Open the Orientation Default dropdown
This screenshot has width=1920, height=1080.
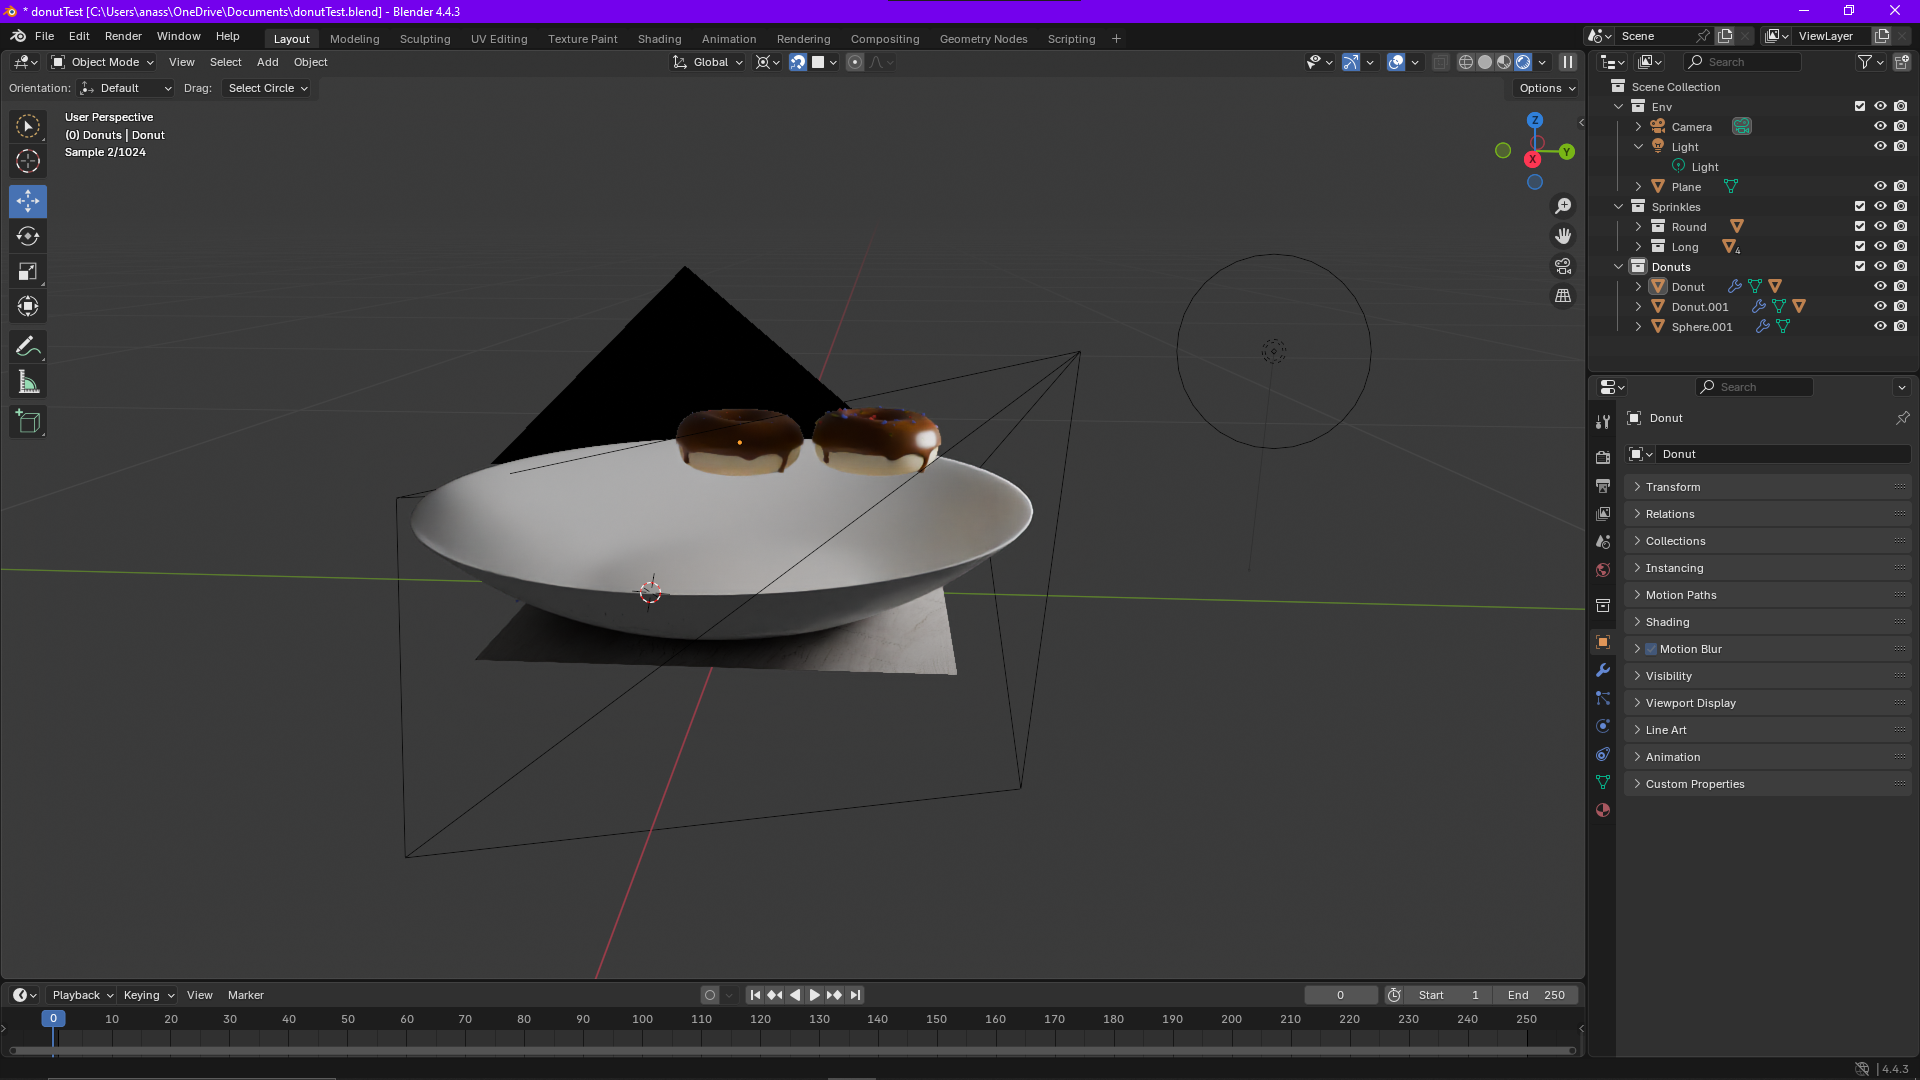126,88
